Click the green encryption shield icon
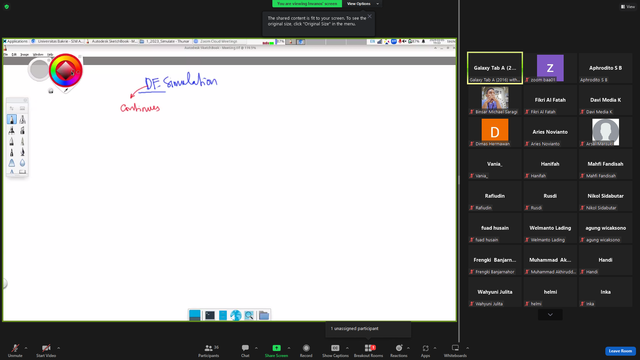 (7, 7)
